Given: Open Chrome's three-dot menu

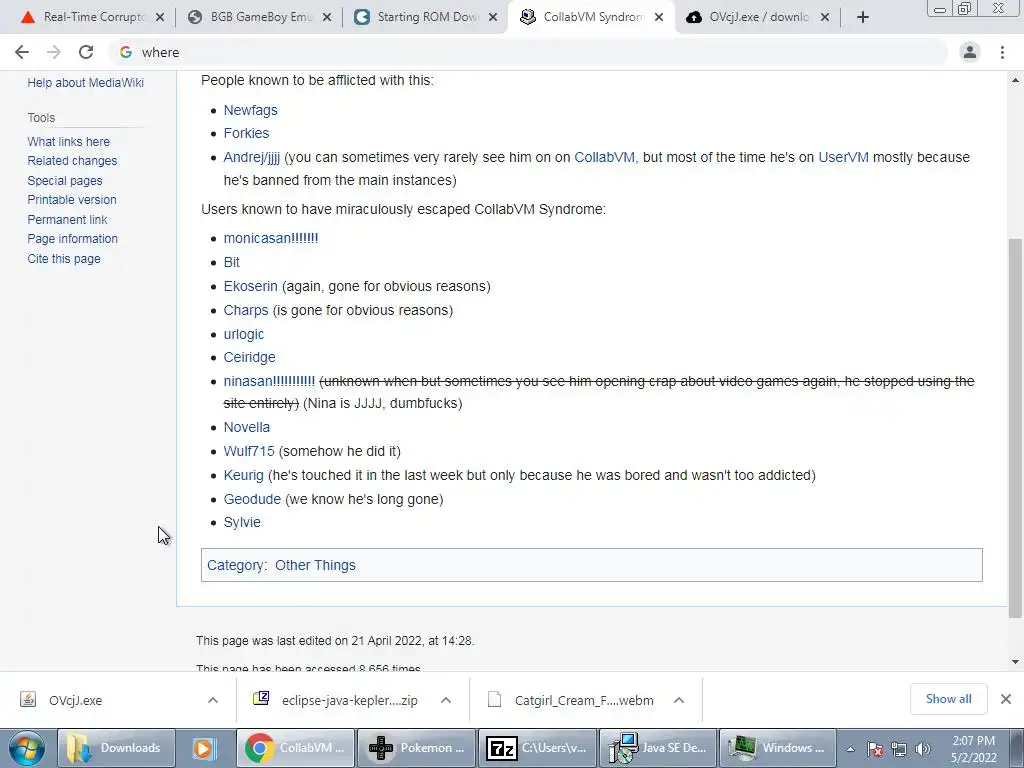Looking at the screenshot, I should click(1002, 52).
